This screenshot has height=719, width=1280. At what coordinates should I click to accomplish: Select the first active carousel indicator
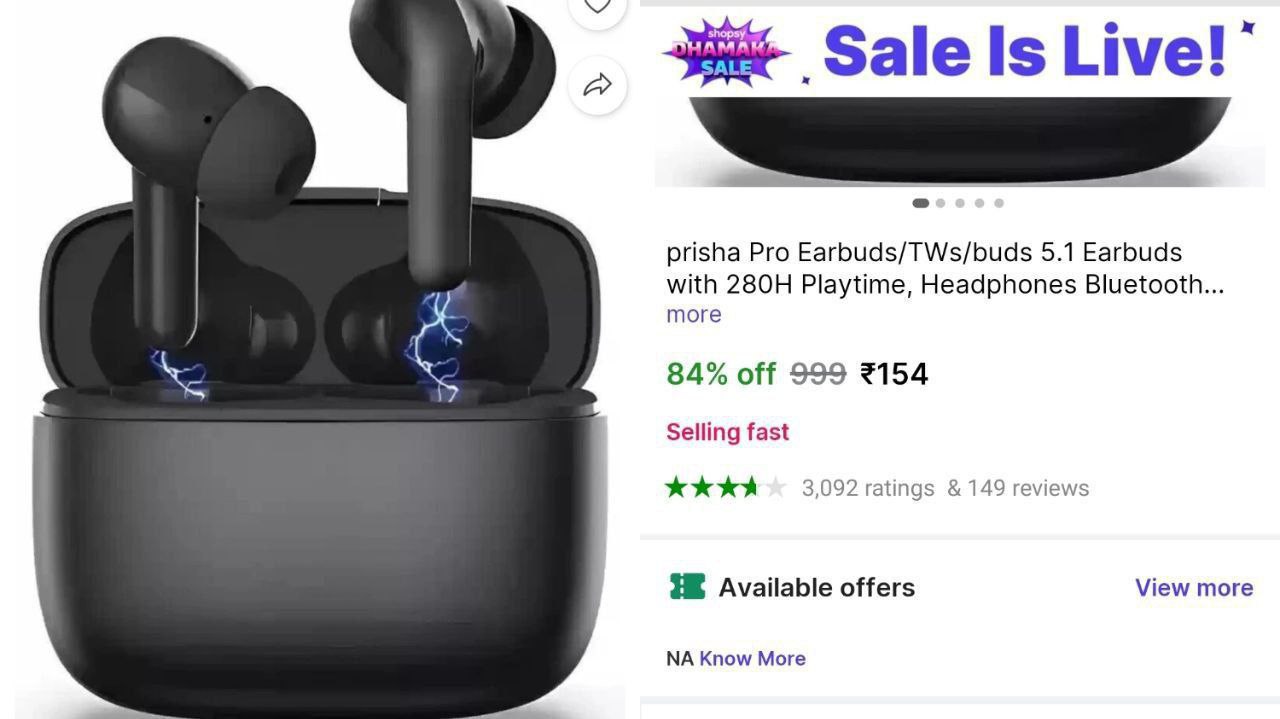(x=920, y=203)
